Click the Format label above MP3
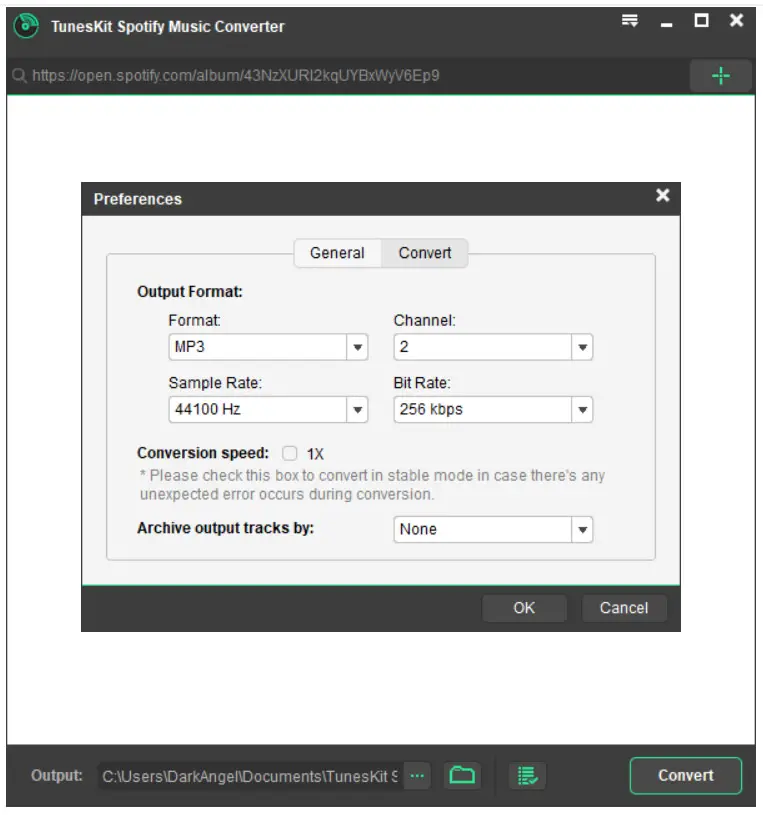 [194, 320]
